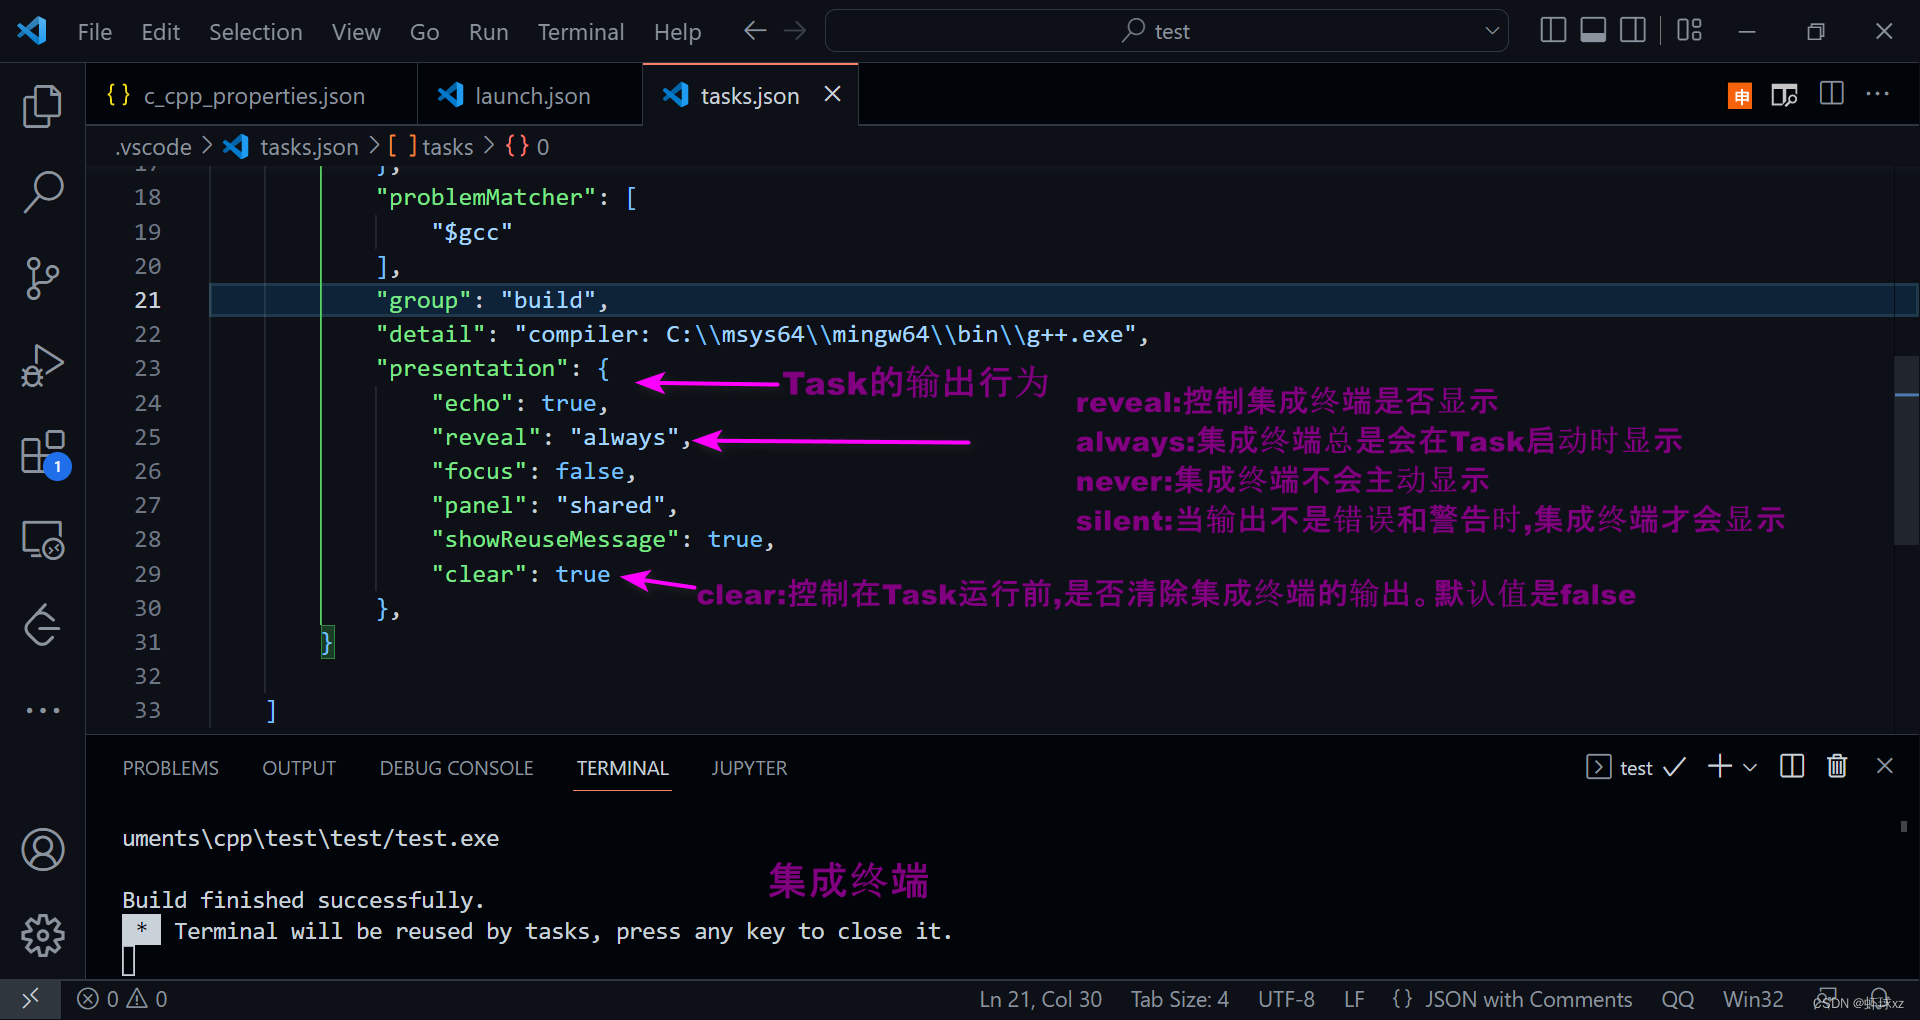Open the sidebar icon below Remote Explorer
Screen dimensions: 1920x1020
[x=42, y=626]
